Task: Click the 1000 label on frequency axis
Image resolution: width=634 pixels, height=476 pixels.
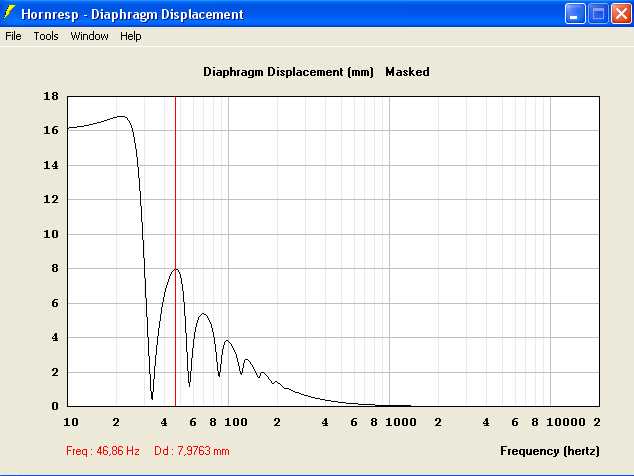Action: (399, 422)
